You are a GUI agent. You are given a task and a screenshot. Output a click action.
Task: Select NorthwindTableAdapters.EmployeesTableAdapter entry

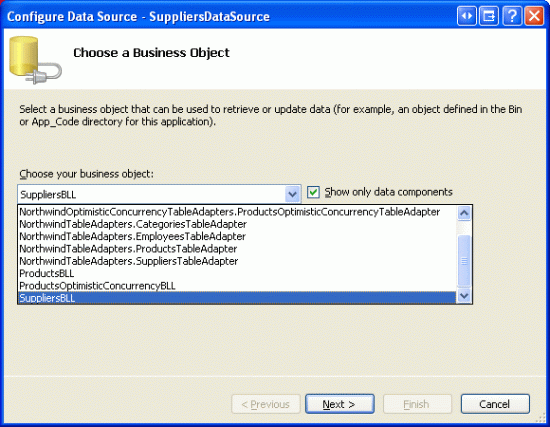(x=237, y=236)
